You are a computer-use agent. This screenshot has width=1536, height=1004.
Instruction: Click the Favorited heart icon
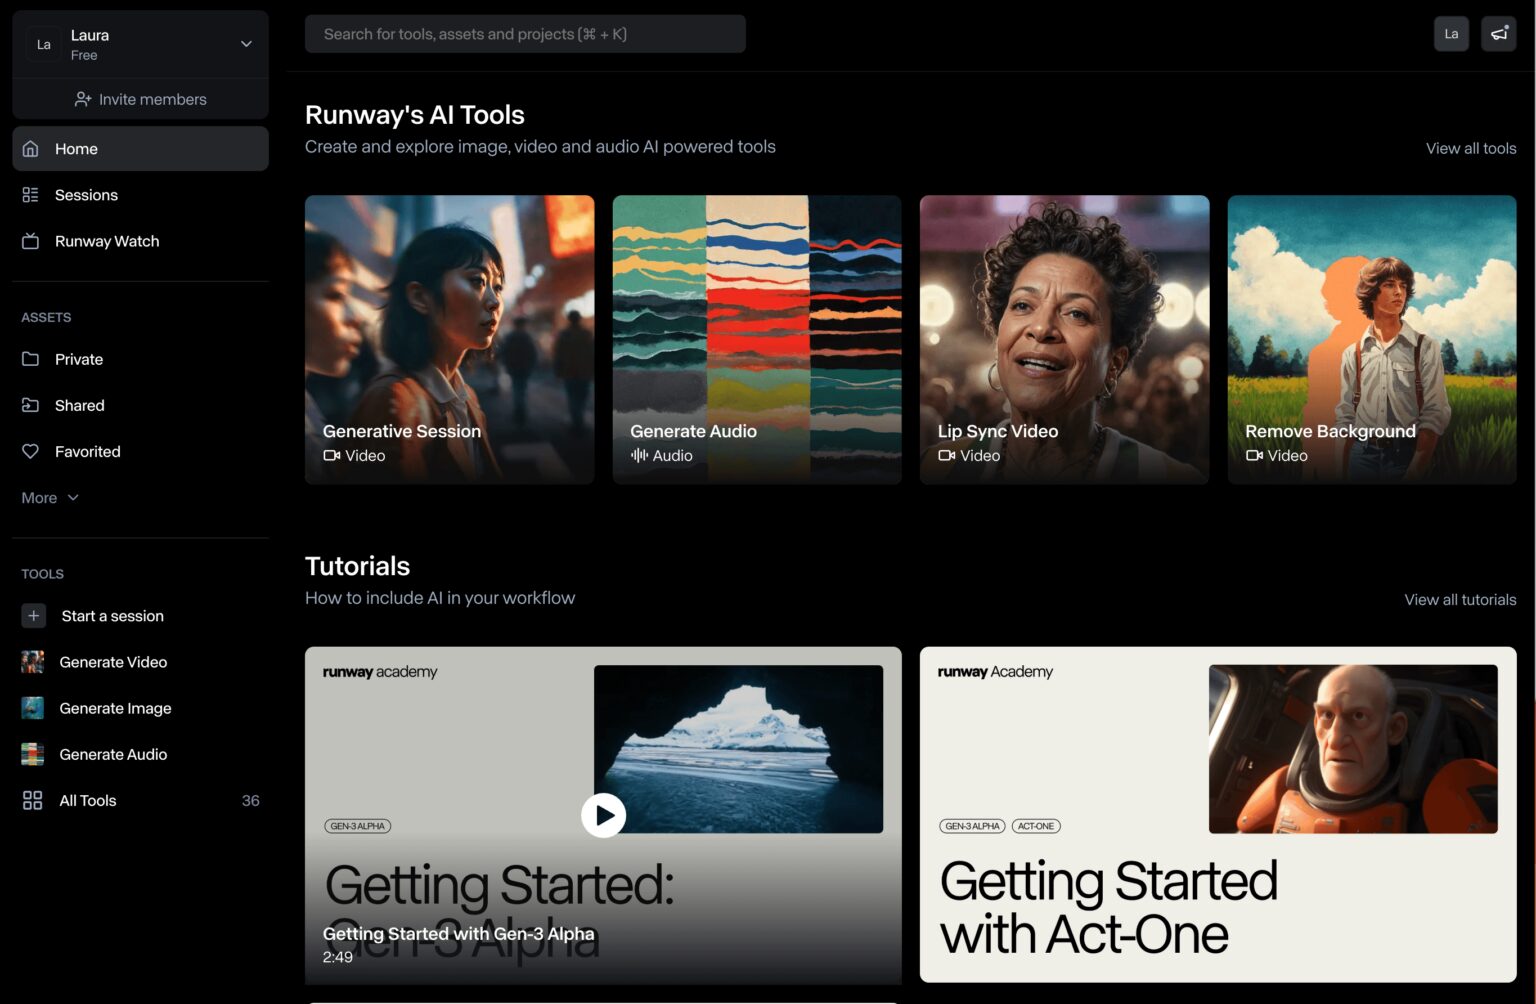point(31,451)
